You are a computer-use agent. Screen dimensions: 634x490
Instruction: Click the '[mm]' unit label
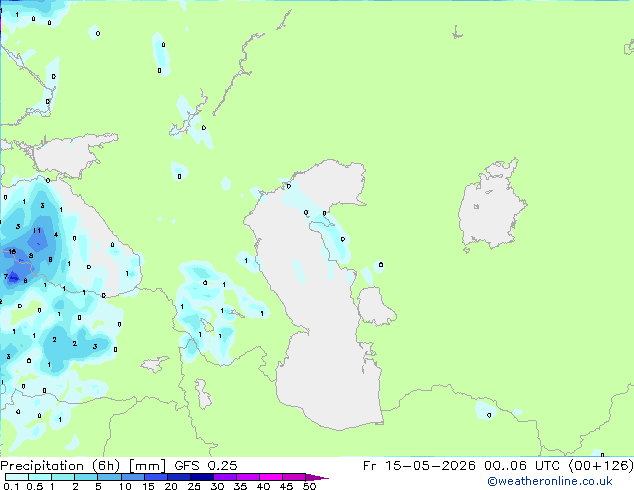tap(147, 466)
